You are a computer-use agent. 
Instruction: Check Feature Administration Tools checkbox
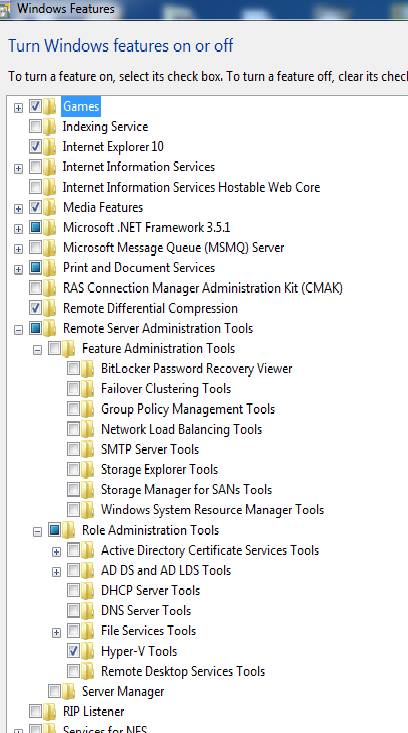55,348
